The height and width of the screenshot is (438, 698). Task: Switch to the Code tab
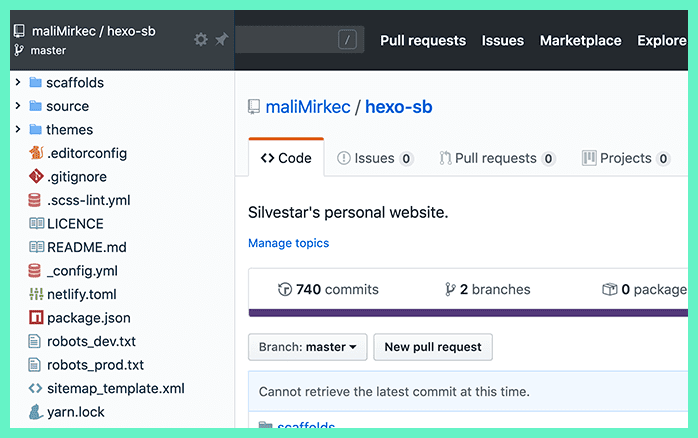pyautogui.click(x=286, y=158)
